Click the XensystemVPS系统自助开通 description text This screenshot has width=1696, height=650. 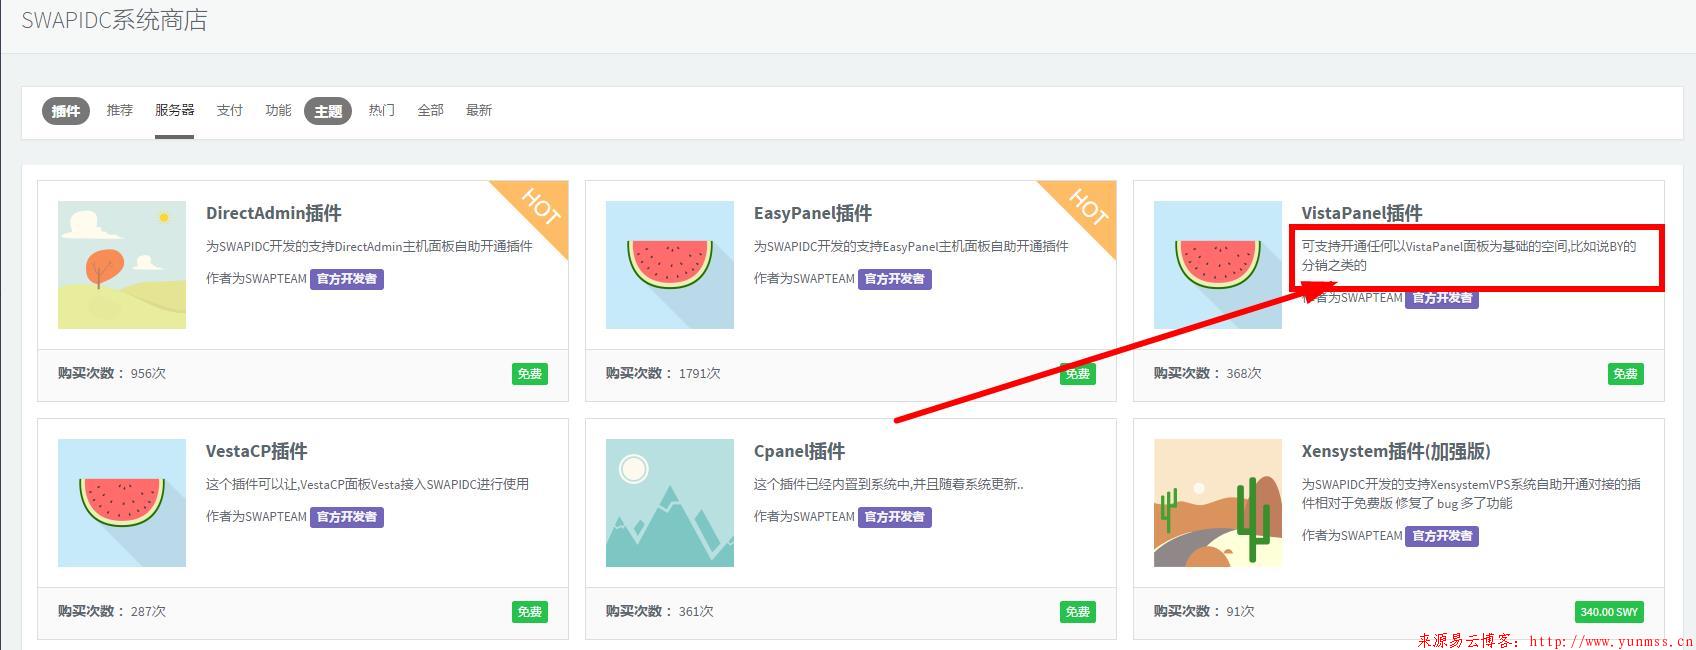[x=1471, y=493]
